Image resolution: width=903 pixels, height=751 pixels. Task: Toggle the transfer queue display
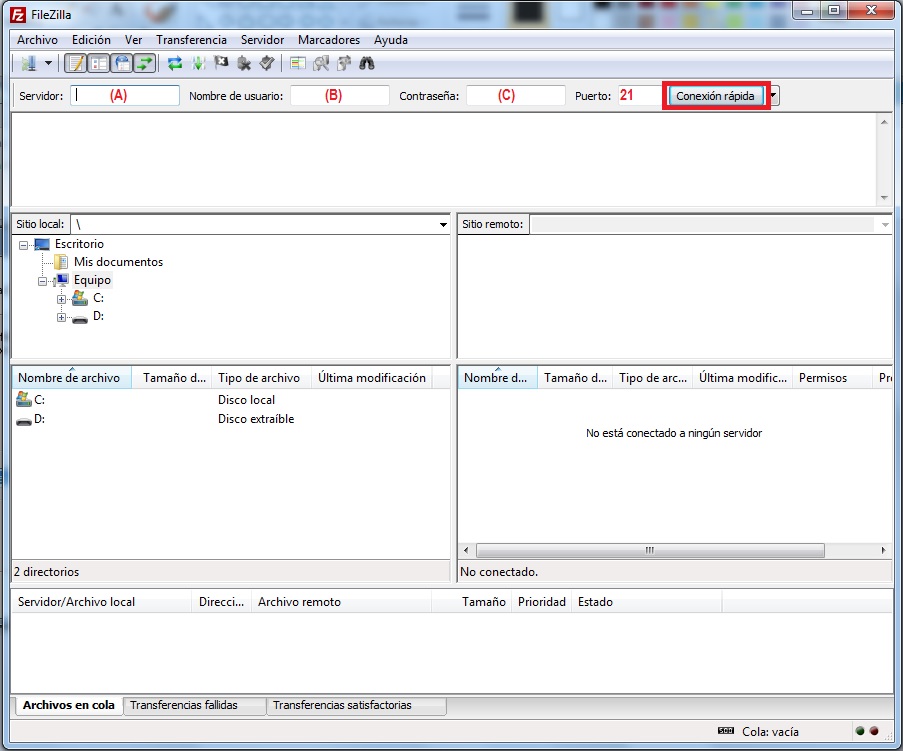click(x=145, y=63)
